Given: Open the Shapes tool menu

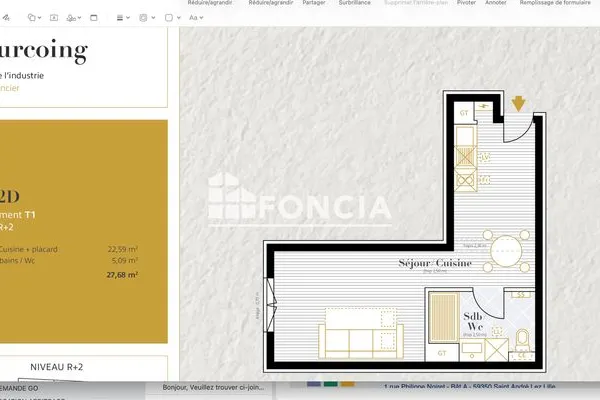Looking at the screenshot, I should click(34, 18).
